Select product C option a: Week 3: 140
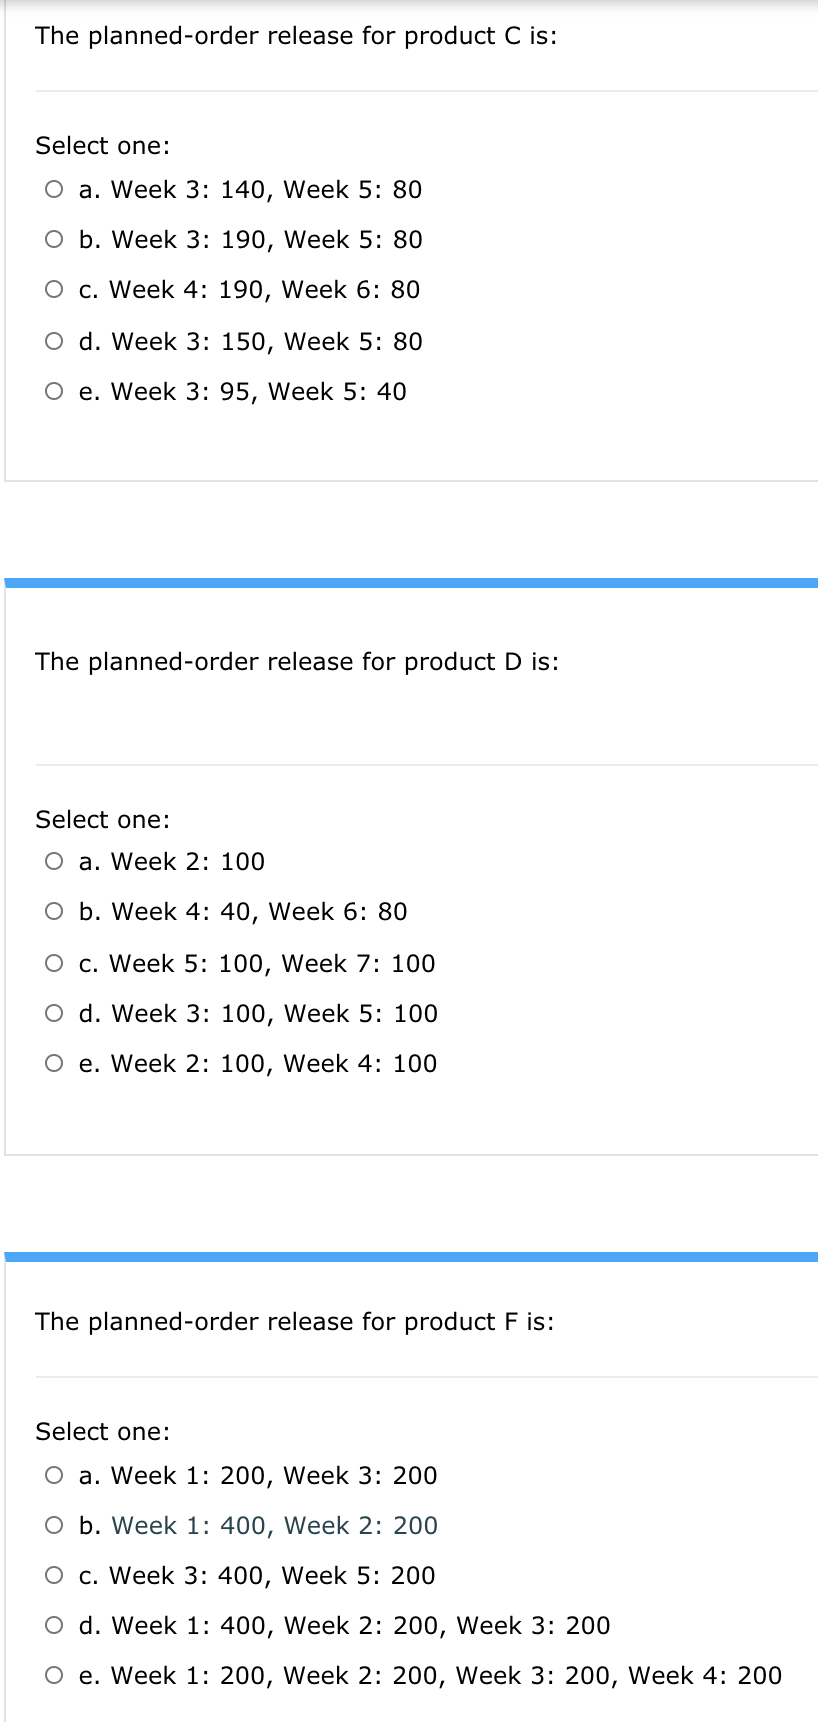This screenshot has height=1722, width=818. pos(54,190)
